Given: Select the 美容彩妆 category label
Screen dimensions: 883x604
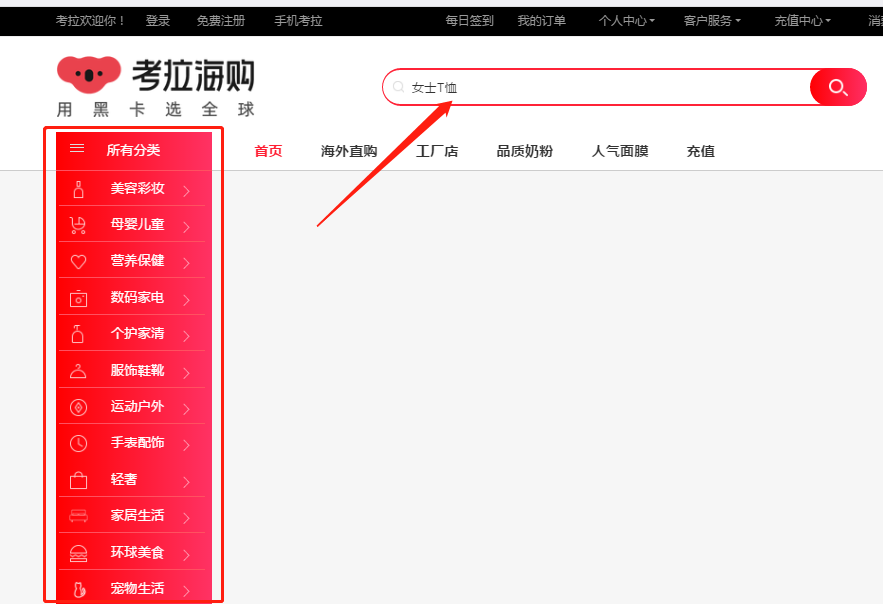Looking at the screenshot, I should (137, 188).
